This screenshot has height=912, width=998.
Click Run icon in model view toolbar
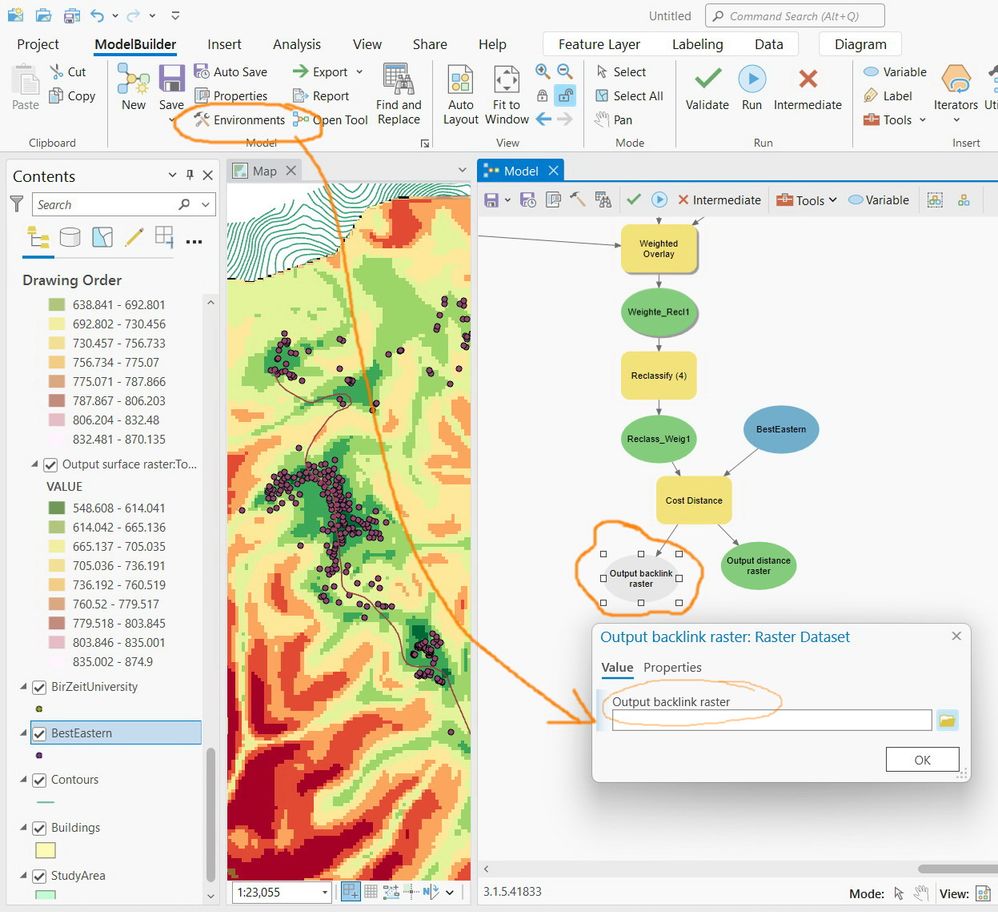(659, 200)
